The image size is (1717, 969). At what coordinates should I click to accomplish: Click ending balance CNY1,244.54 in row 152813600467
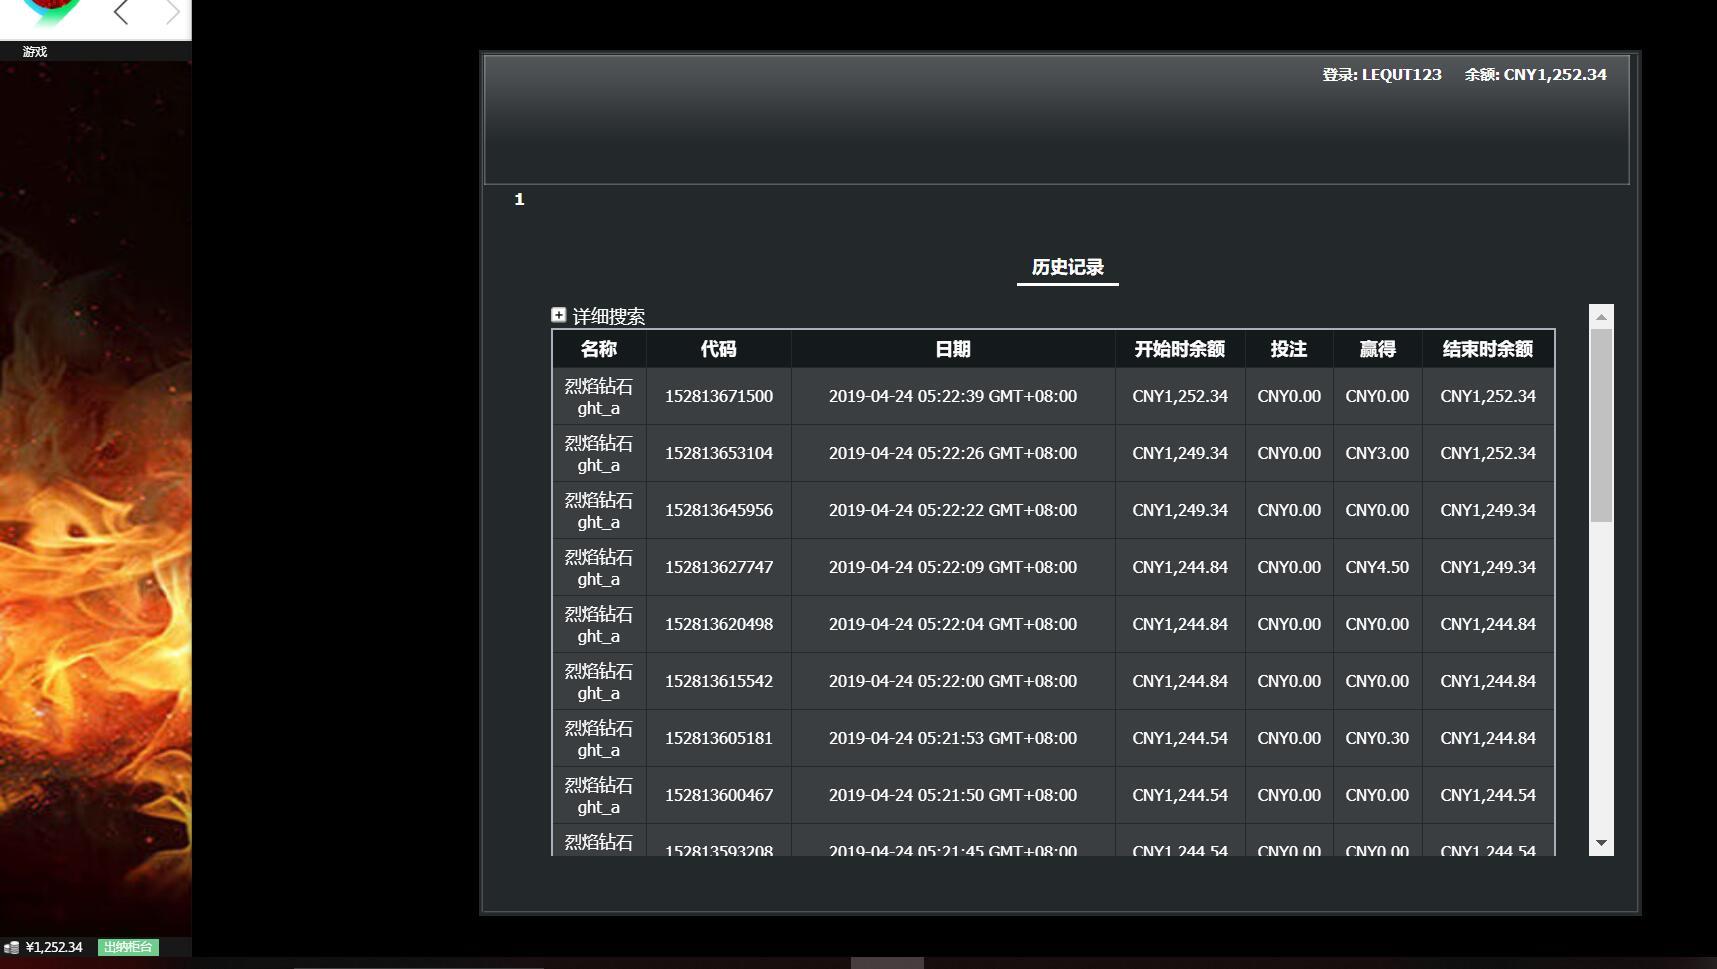point(1488,795)
